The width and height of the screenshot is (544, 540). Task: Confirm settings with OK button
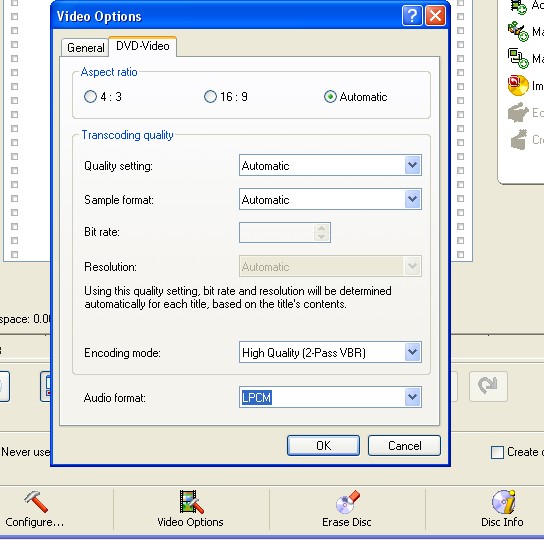(x=323, y=446)
